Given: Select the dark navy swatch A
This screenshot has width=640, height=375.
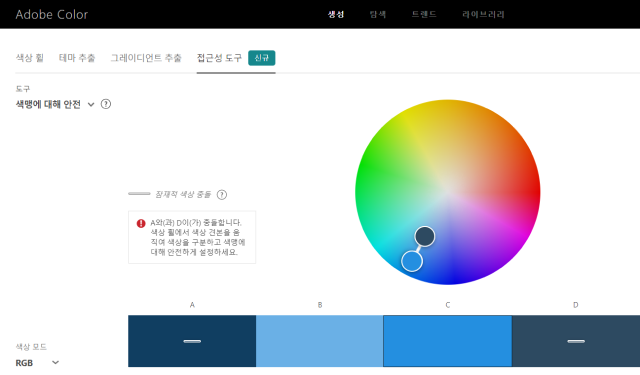Looking at the screenshot, I should pyautogui.click(x=192, y=341).
